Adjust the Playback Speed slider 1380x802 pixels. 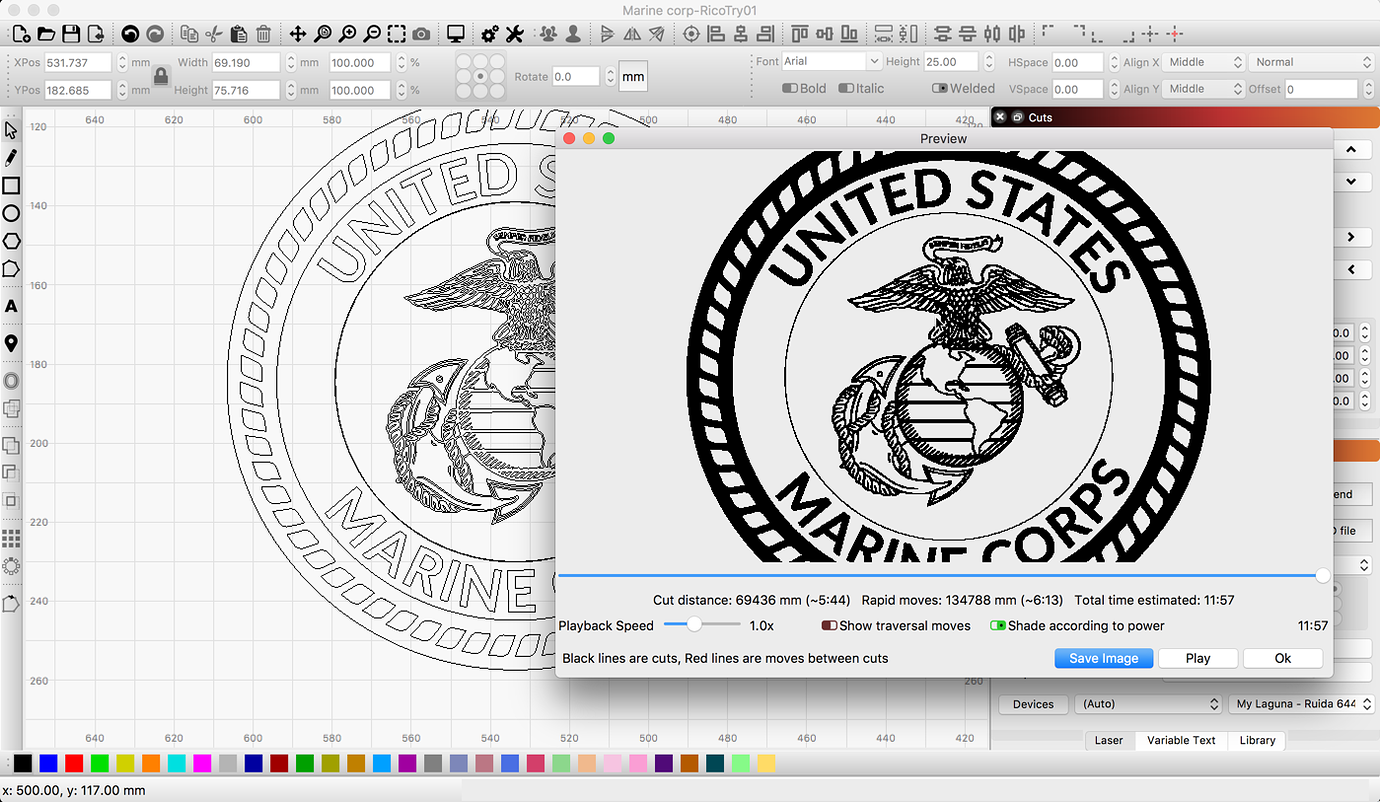(x=701, y=625)
